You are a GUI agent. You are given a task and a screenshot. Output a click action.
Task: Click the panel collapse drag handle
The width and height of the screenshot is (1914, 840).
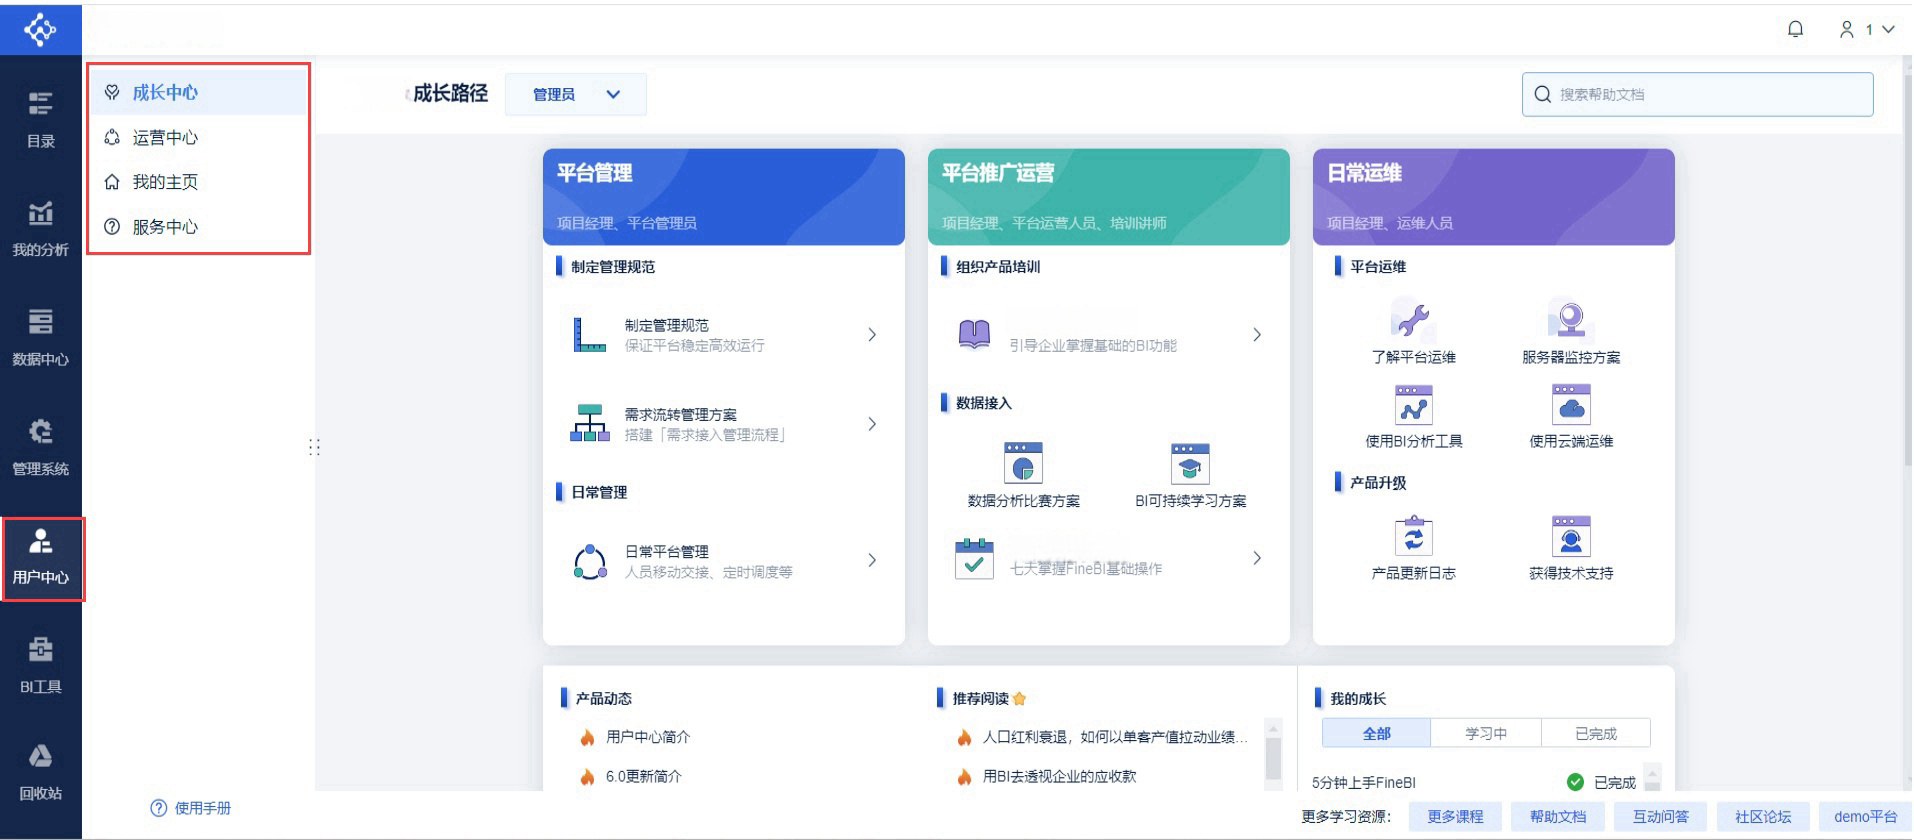point(314,446)
